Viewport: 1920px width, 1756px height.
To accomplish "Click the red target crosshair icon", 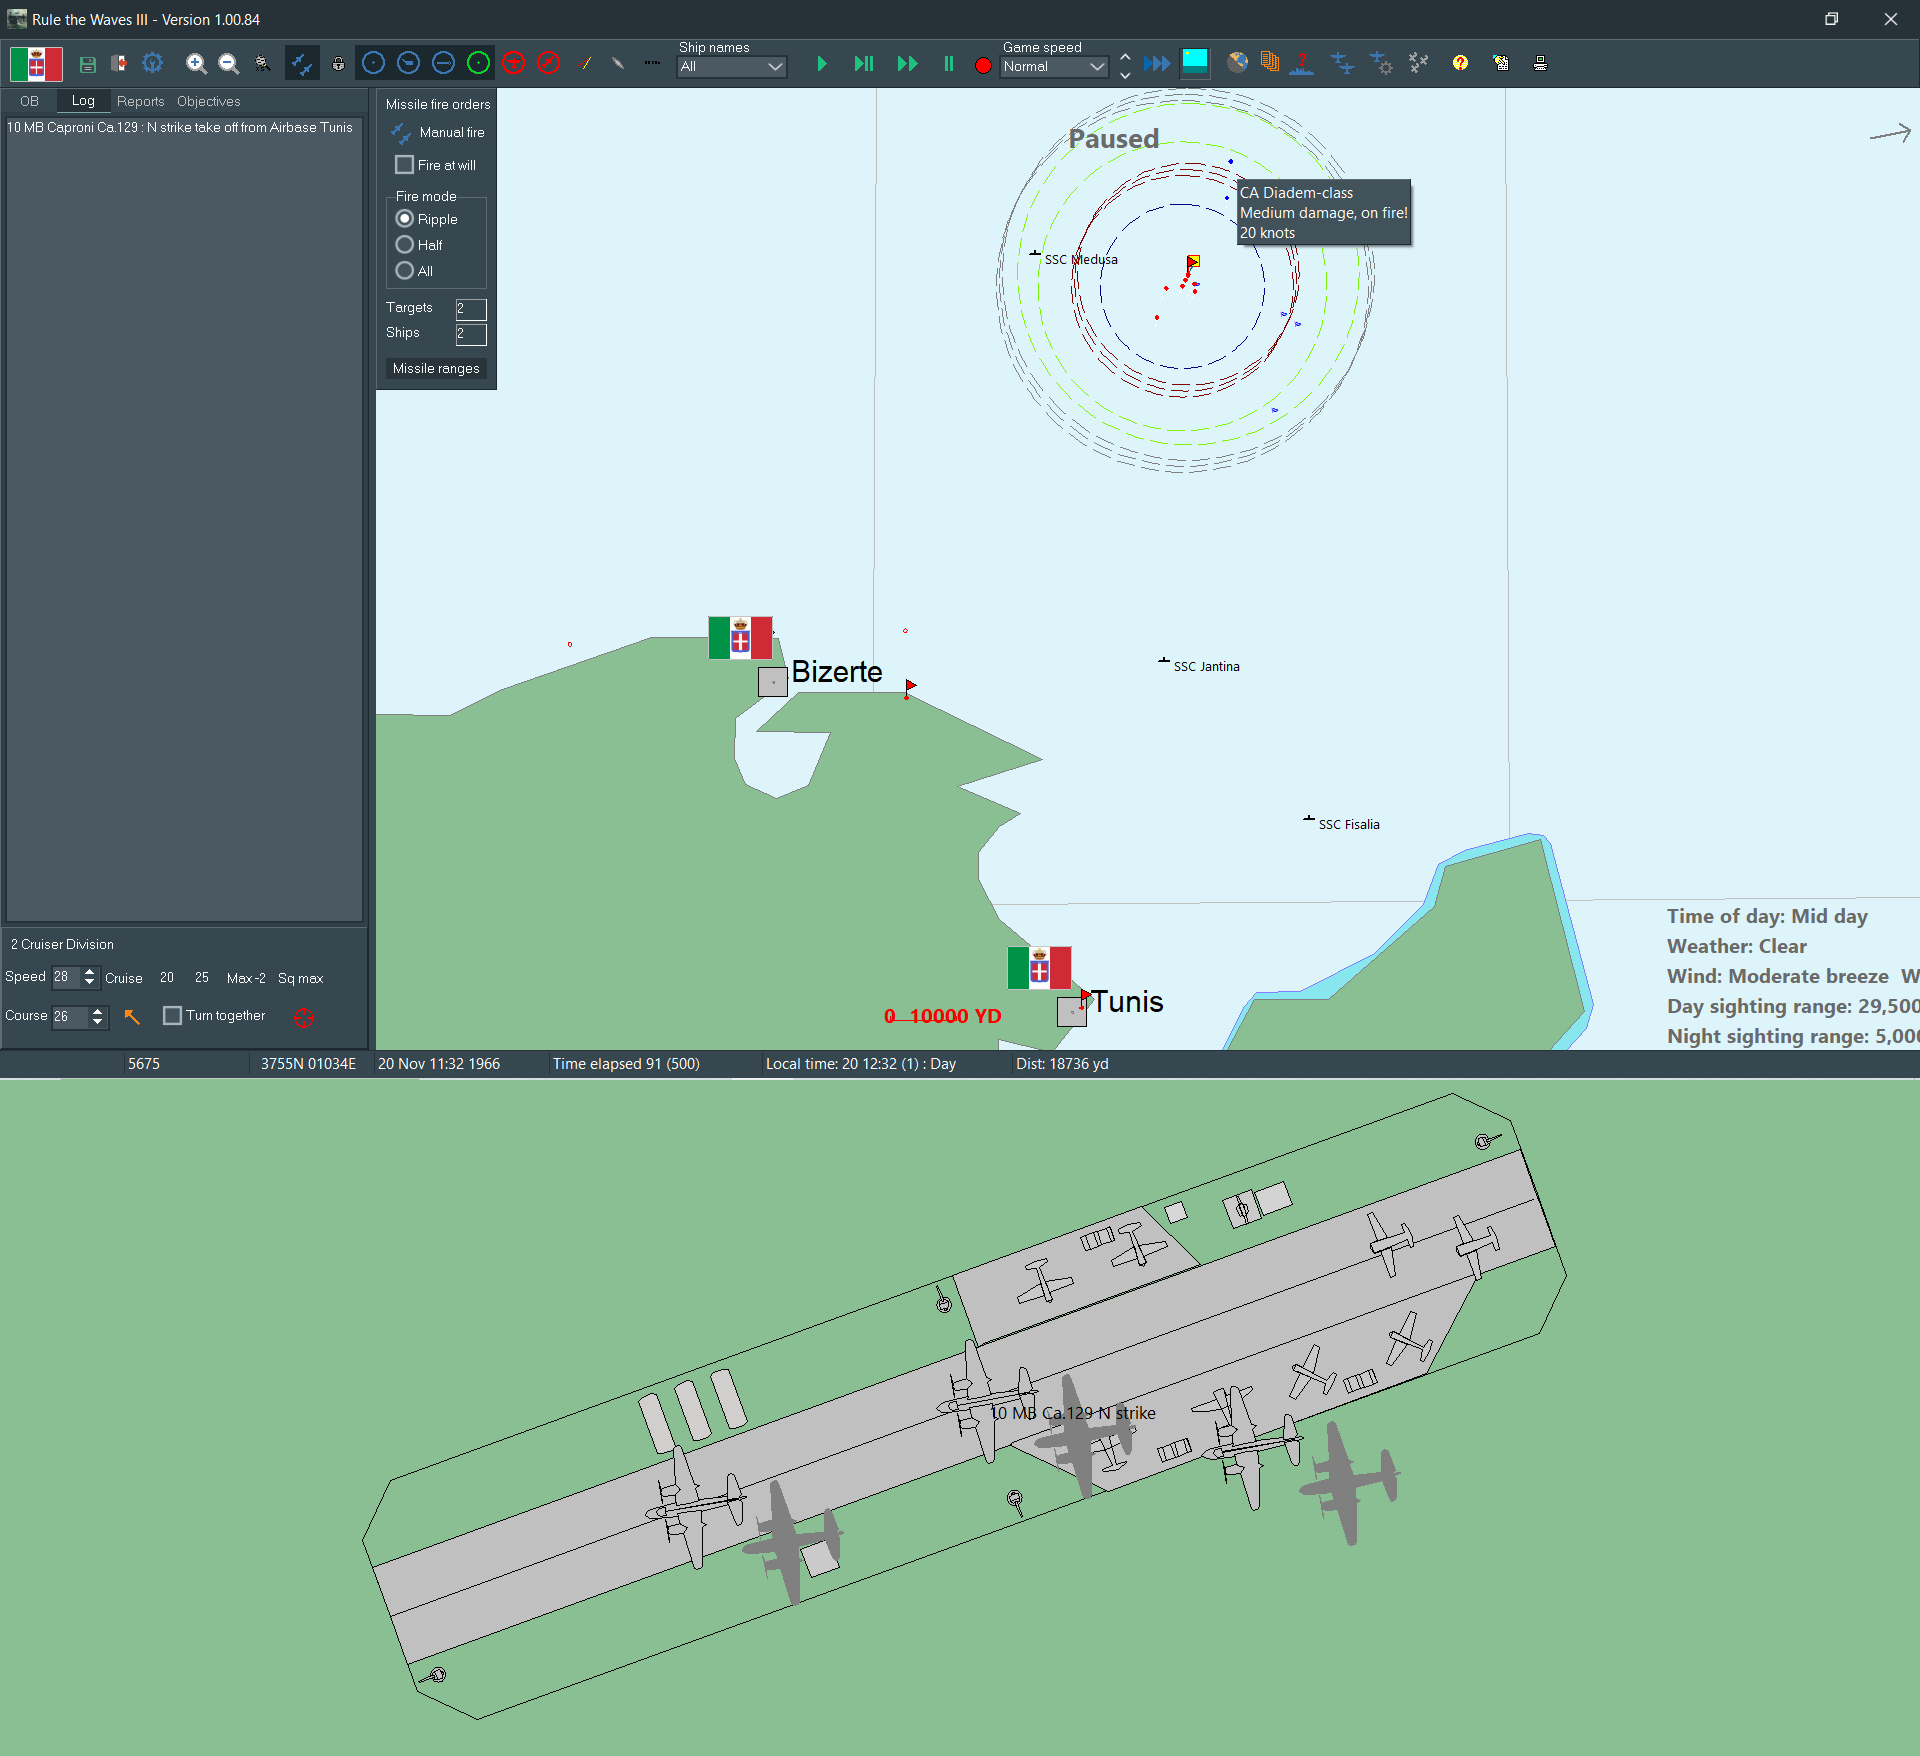I will tap(304, 1017).
